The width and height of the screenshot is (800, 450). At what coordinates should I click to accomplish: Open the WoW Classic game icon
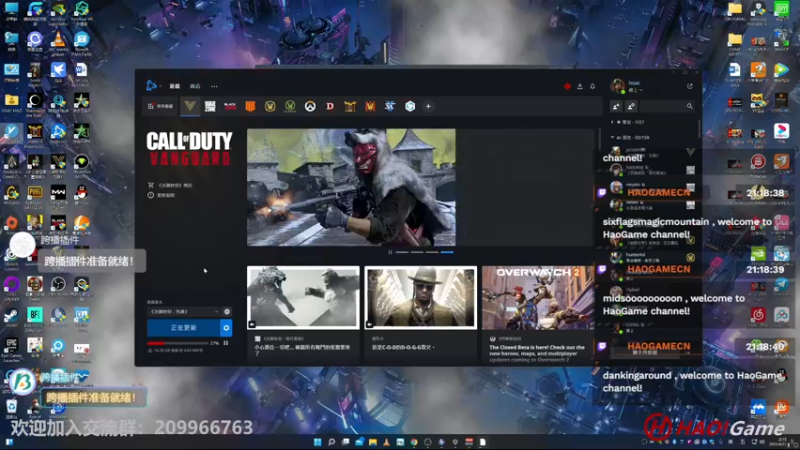click(x=290, y=106)
